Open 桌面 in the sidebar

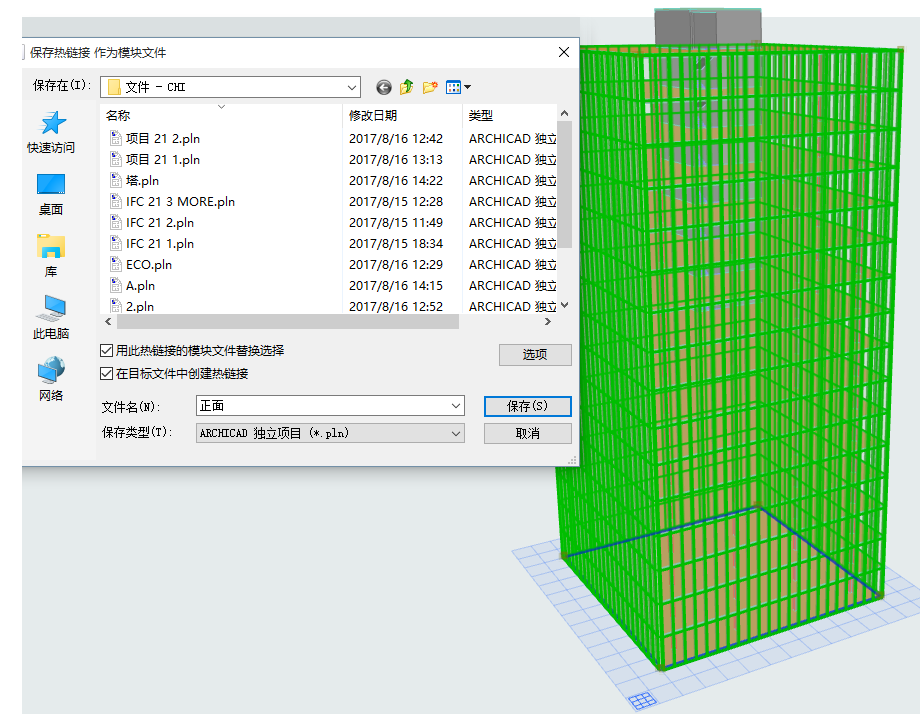tap(51, 195)
